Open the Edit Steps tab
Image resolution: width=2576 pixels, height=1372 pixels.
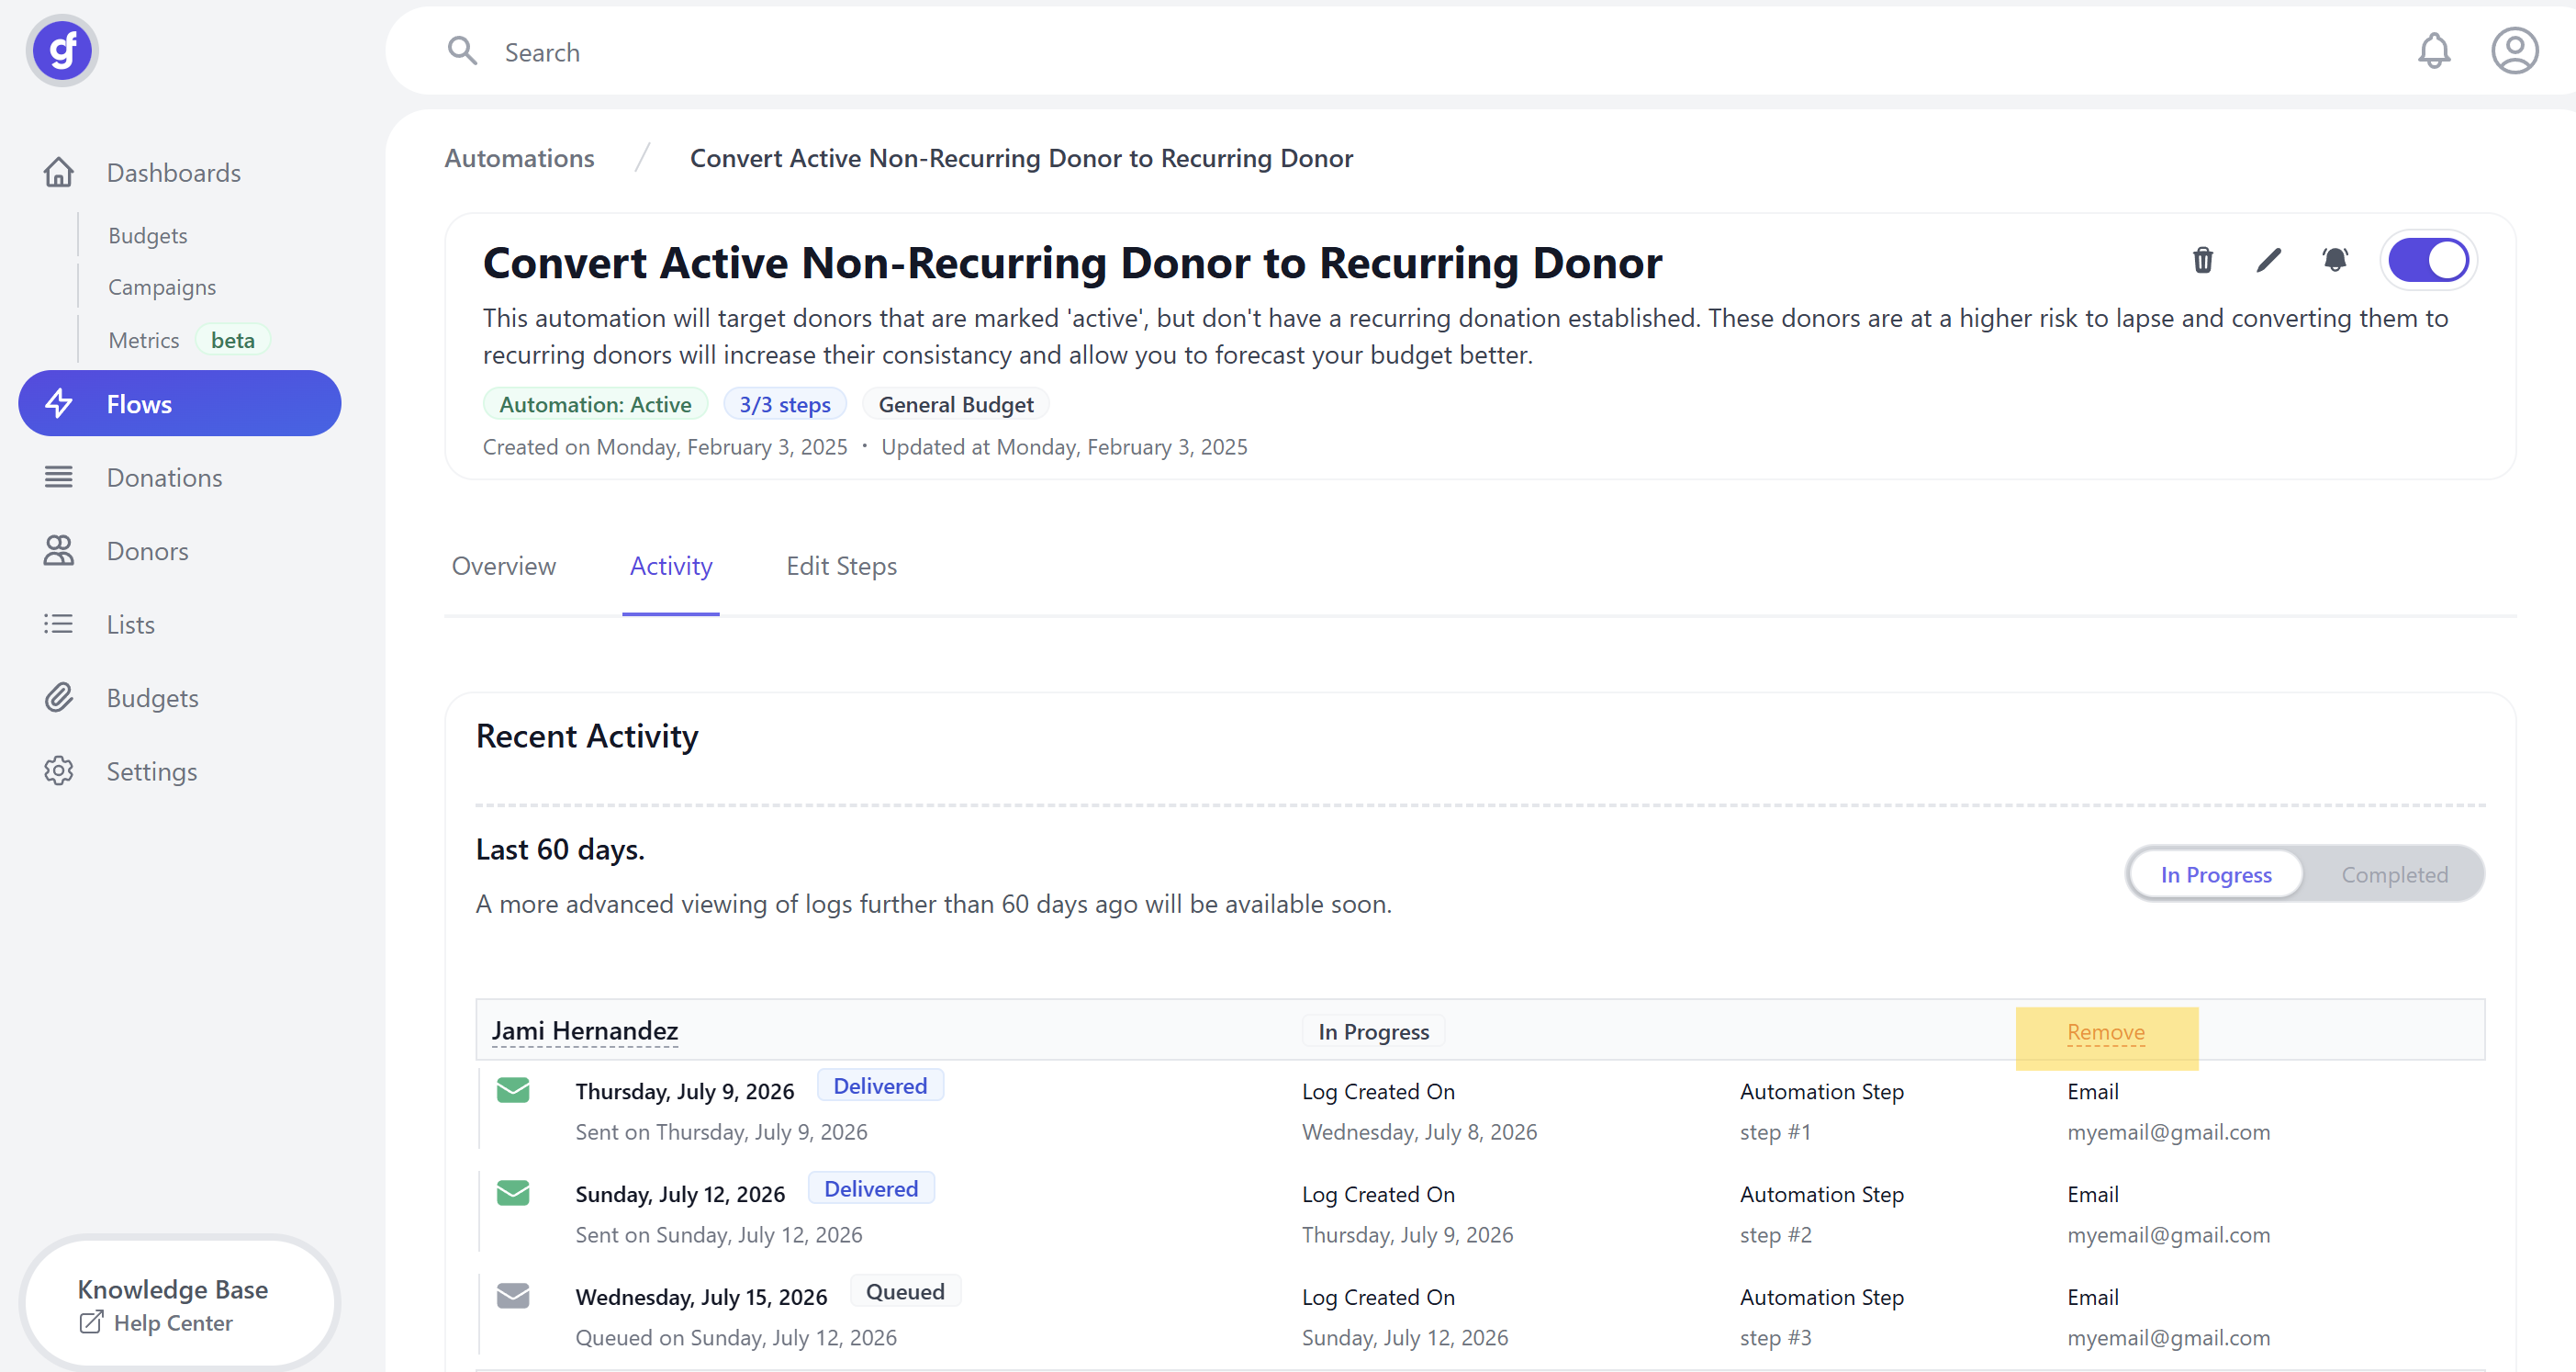pyautogui.click(x=842, y=566)
